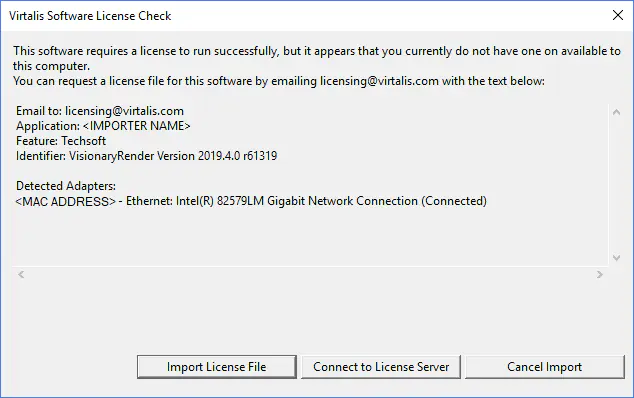Click the dialog title bar text
Image resolution: width=634 pixels, height=398 pixels.
[90, 16]
